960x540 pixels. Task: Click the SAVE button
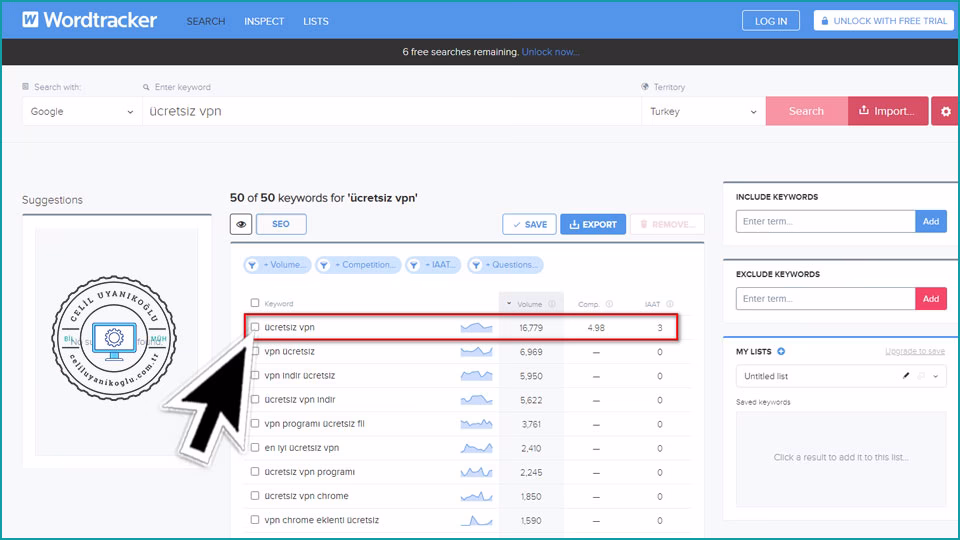click(x=530, y=225)
